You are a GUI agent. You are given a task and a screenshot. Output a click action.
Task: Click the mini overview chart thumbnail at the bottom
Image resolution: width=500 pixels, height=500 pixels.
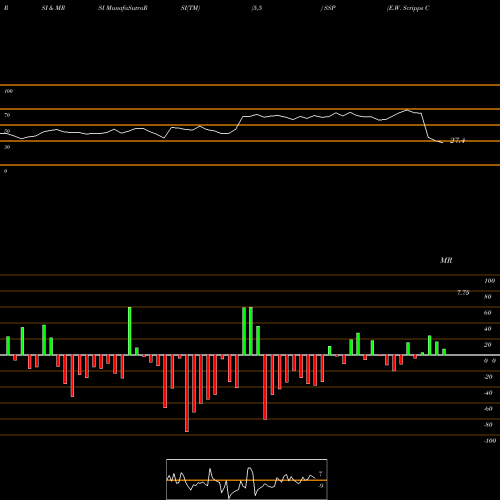247,479
